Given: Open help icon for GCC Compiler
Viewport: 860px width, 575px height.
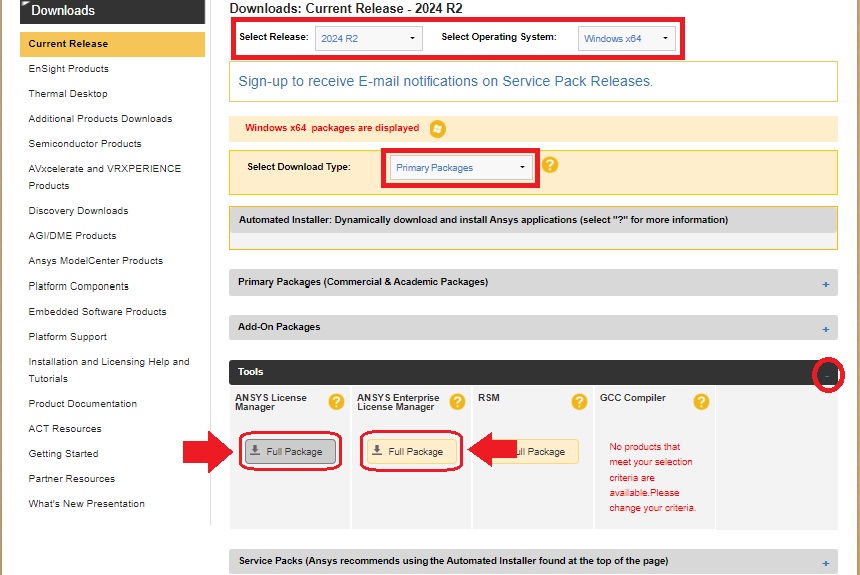Looking at the screenshot, I should [701, 402].
